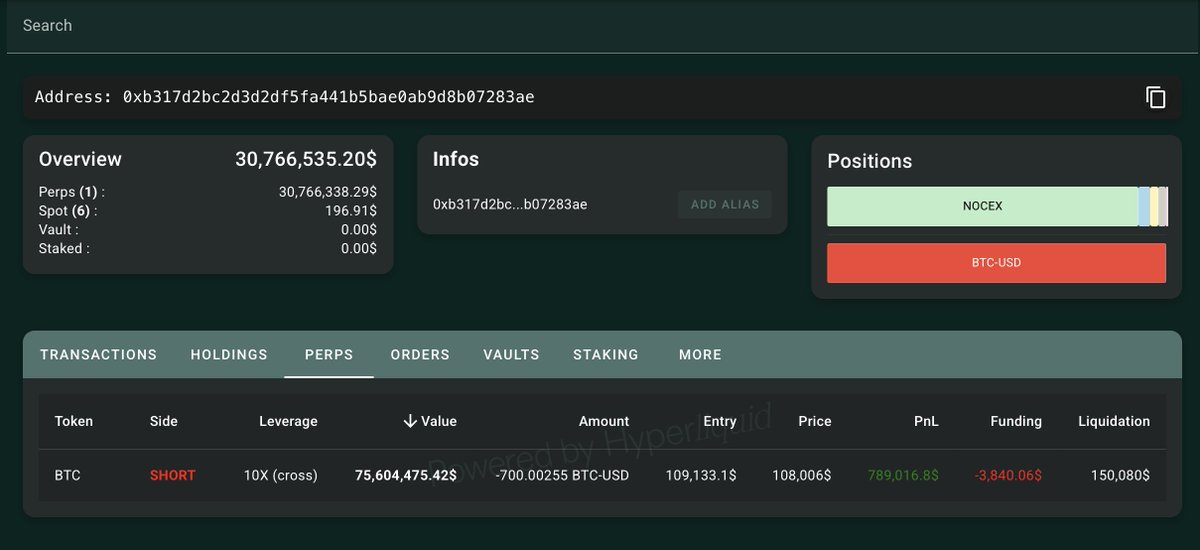Screen dimensions: 1200x550
Task: Sort by the Entry column header
Action: click(720, 421)
